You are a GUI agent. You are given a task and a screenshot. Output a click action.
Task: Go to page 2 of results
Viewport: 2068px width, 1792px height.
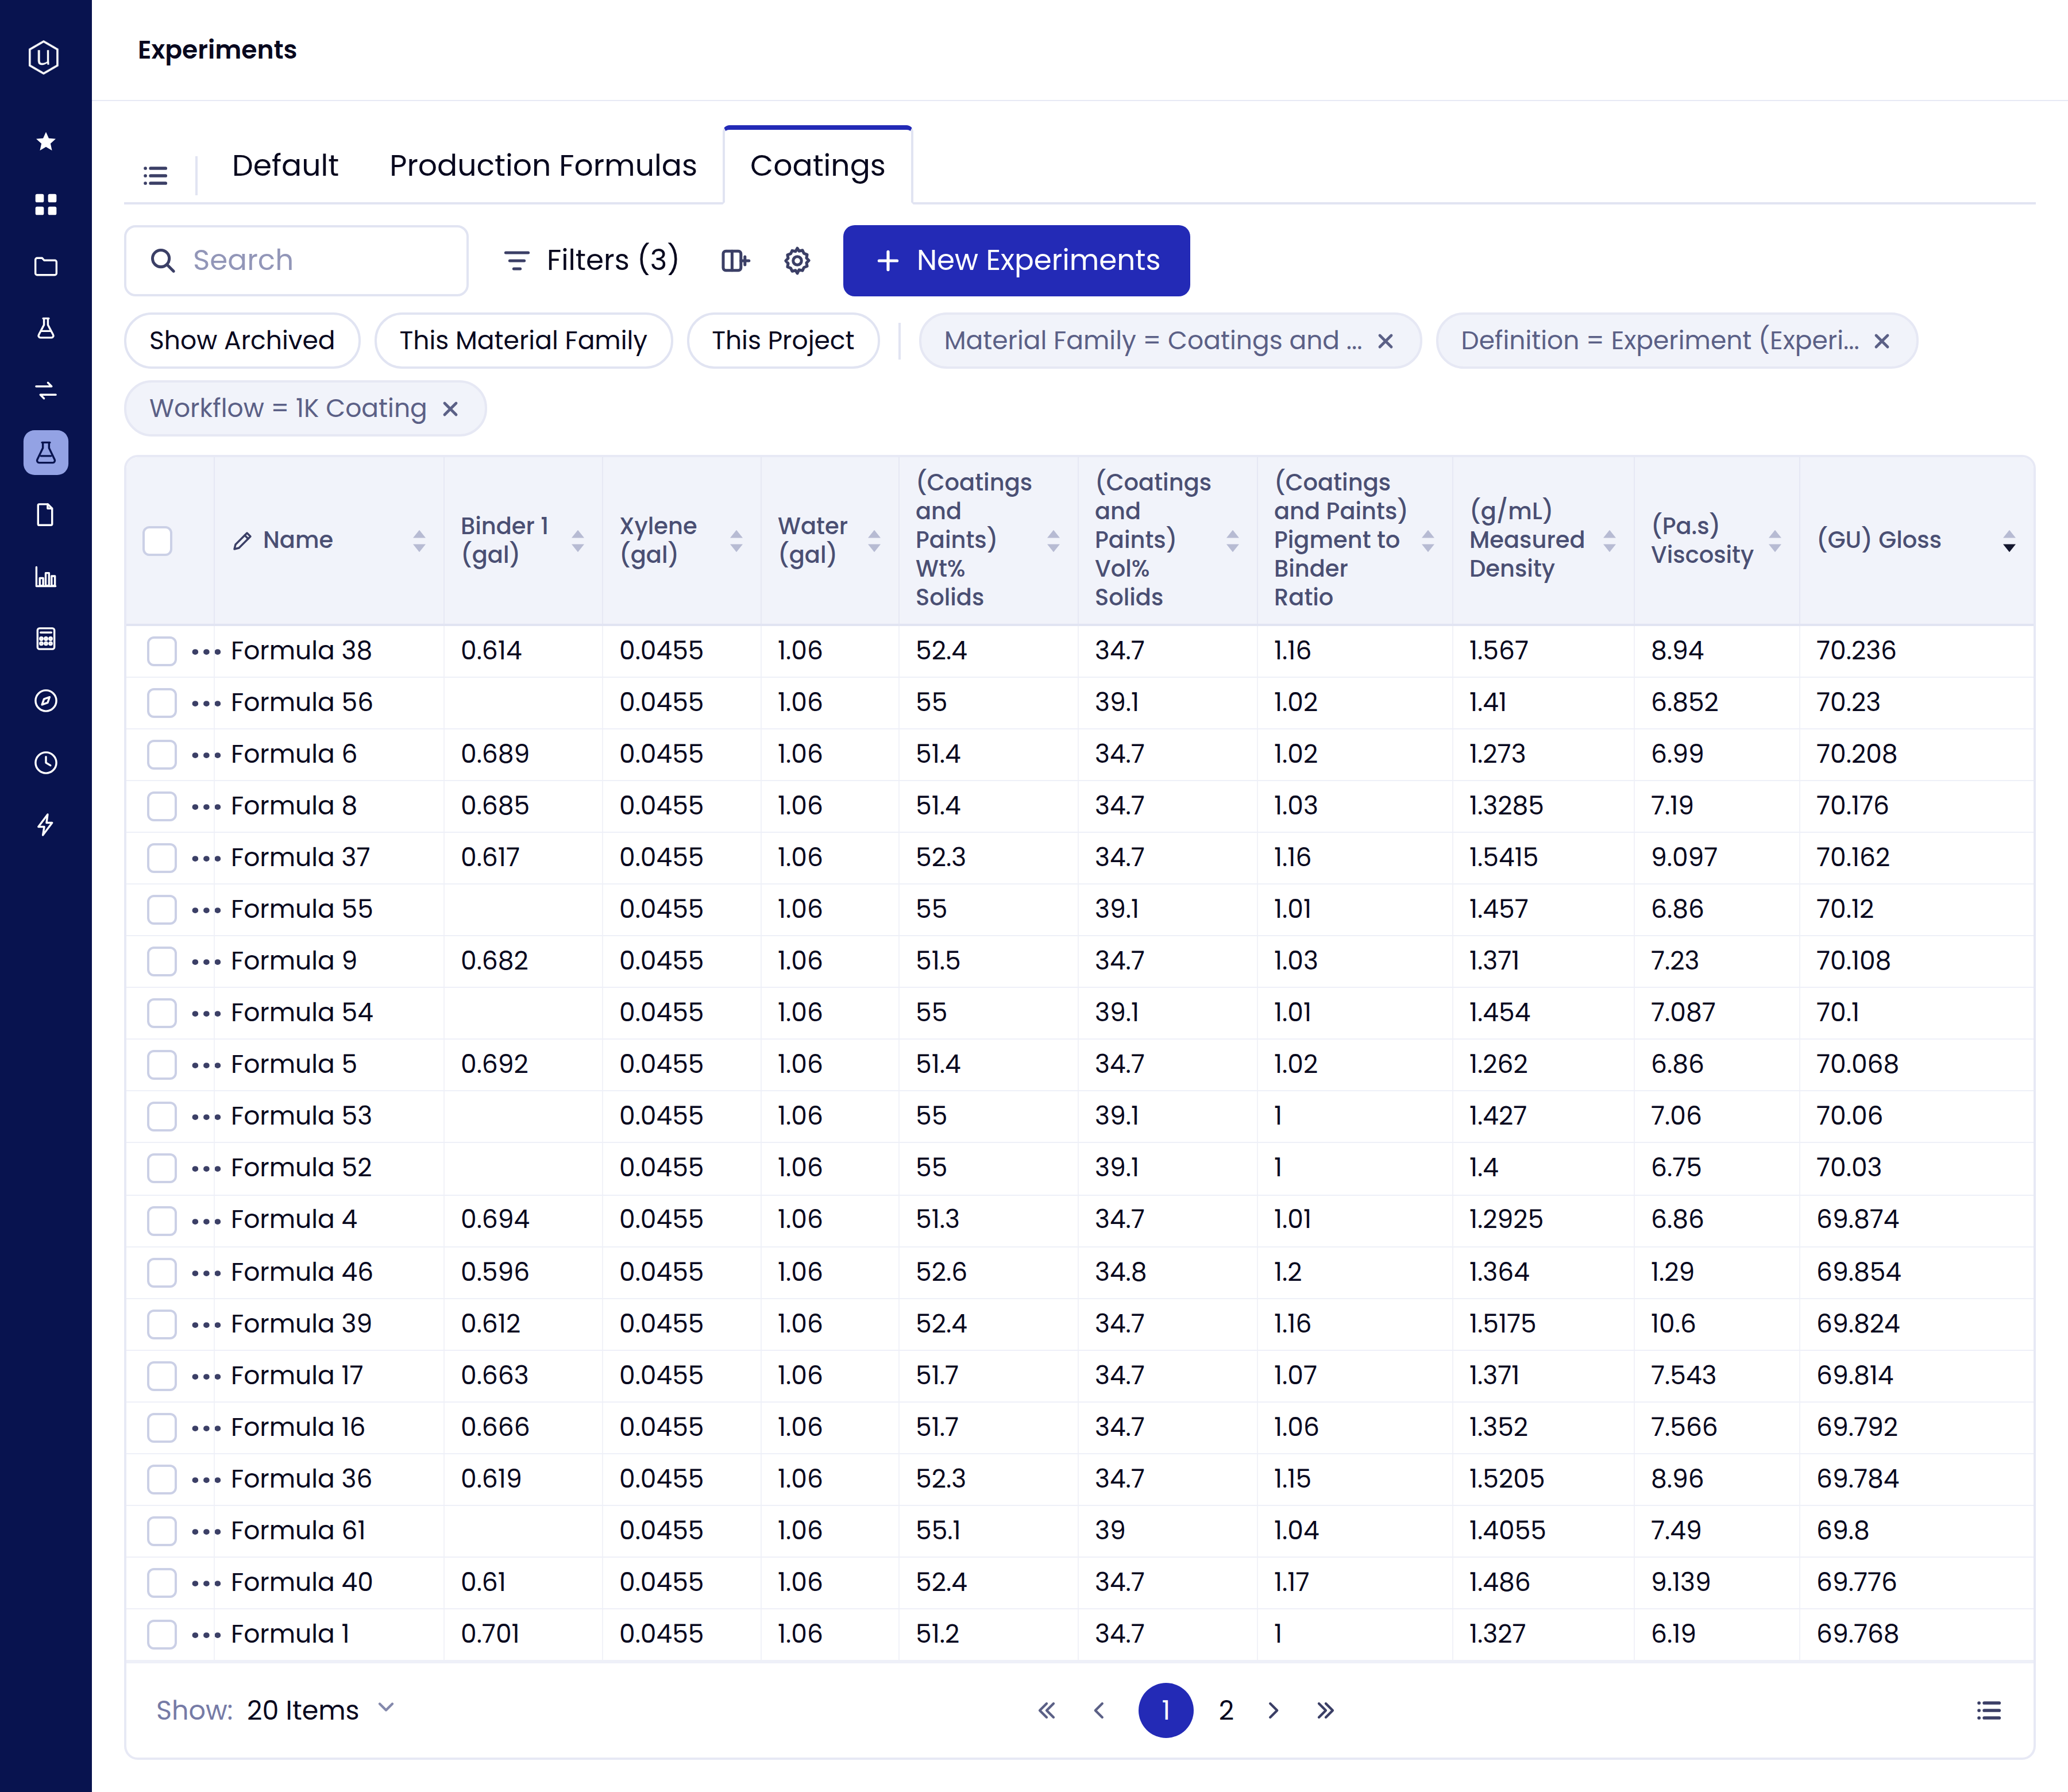point(1226,1711)
